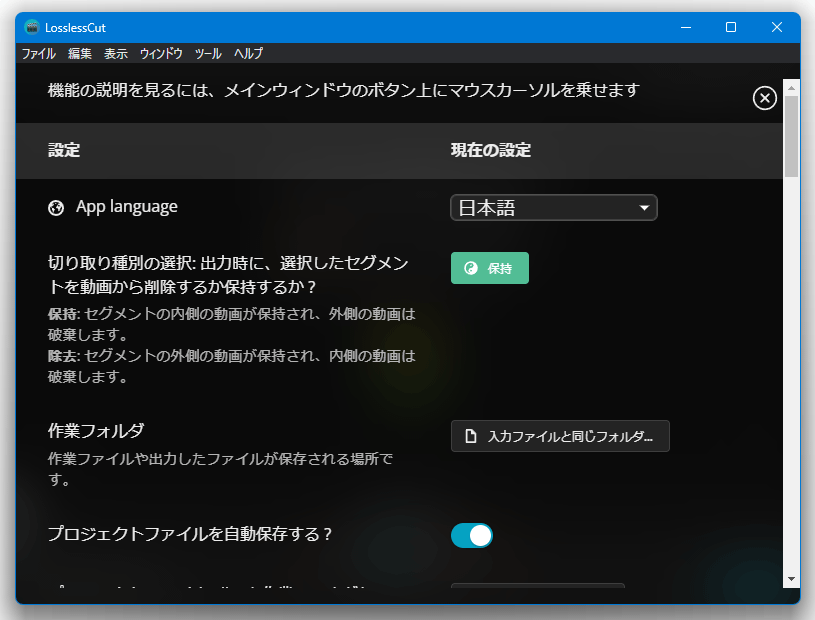Toggle the auto-save project file switch
815x620 pixels.
(x=471, y=535)
